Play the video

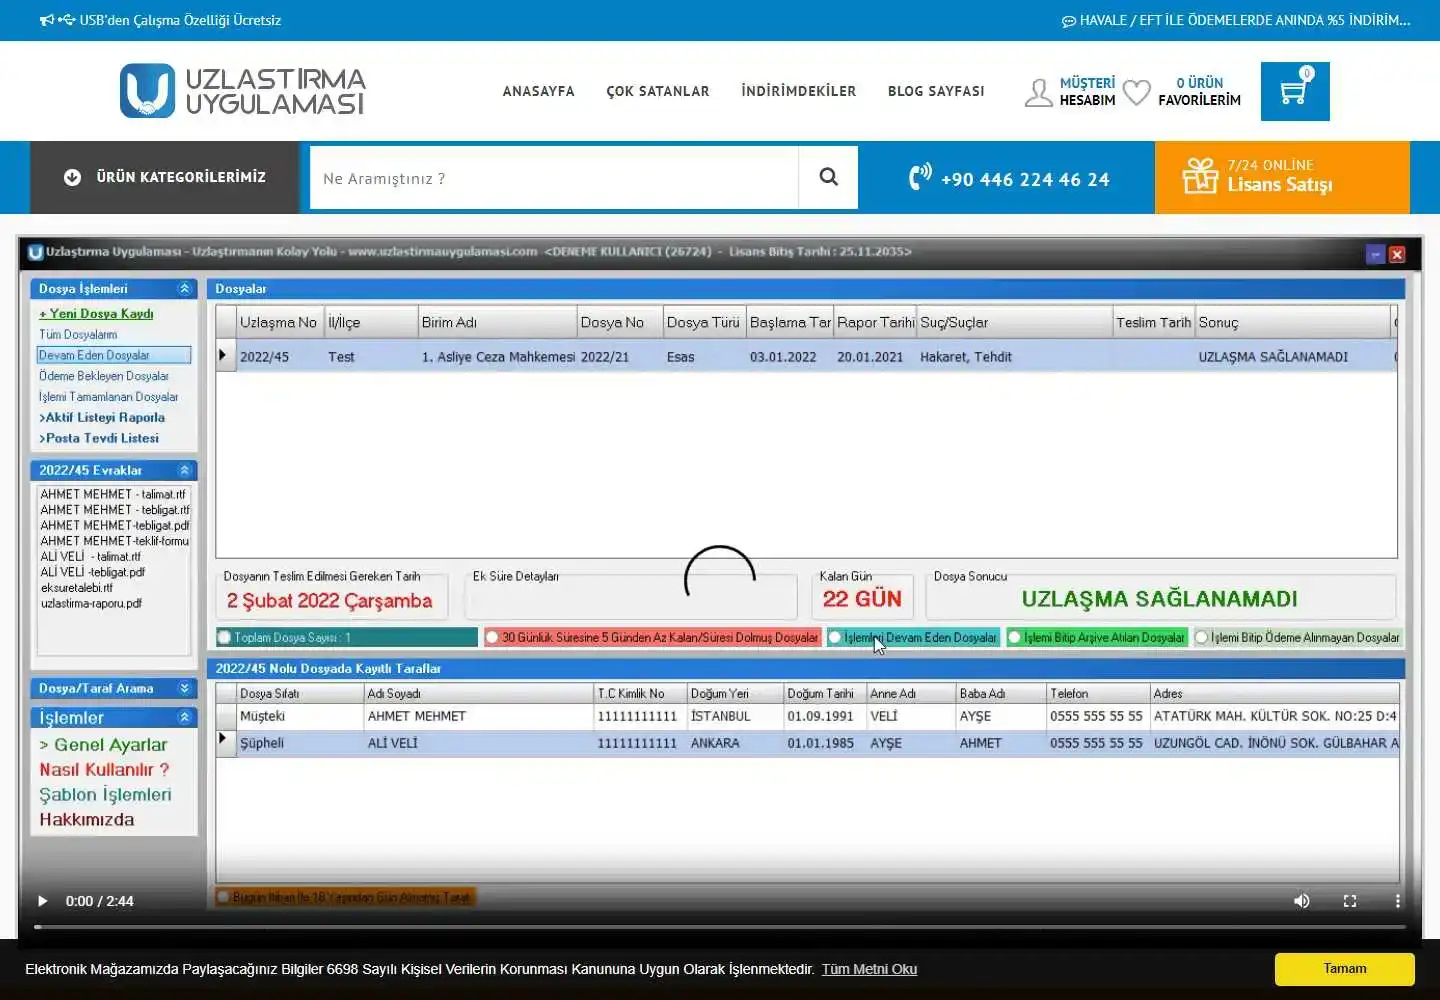click(x=42, y=901)
